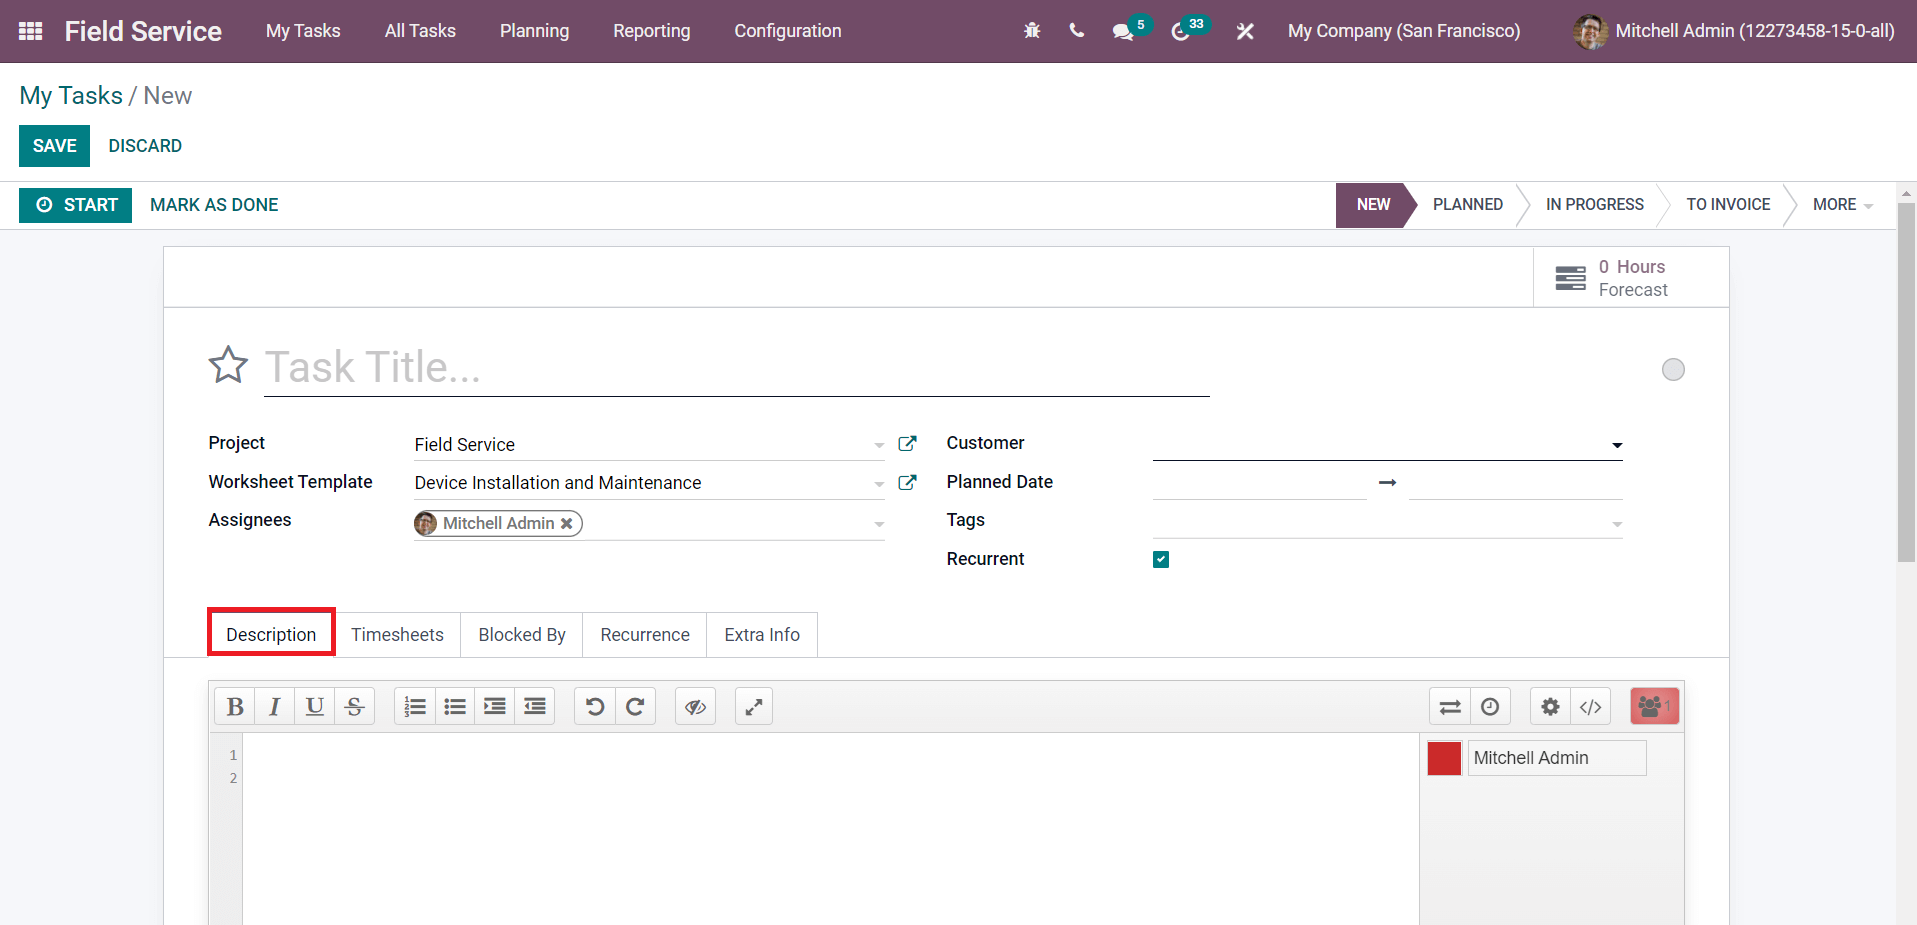Open the Worksheet Template dropdown
This screenshot has height=925, width=1917.
pos(878,483)
